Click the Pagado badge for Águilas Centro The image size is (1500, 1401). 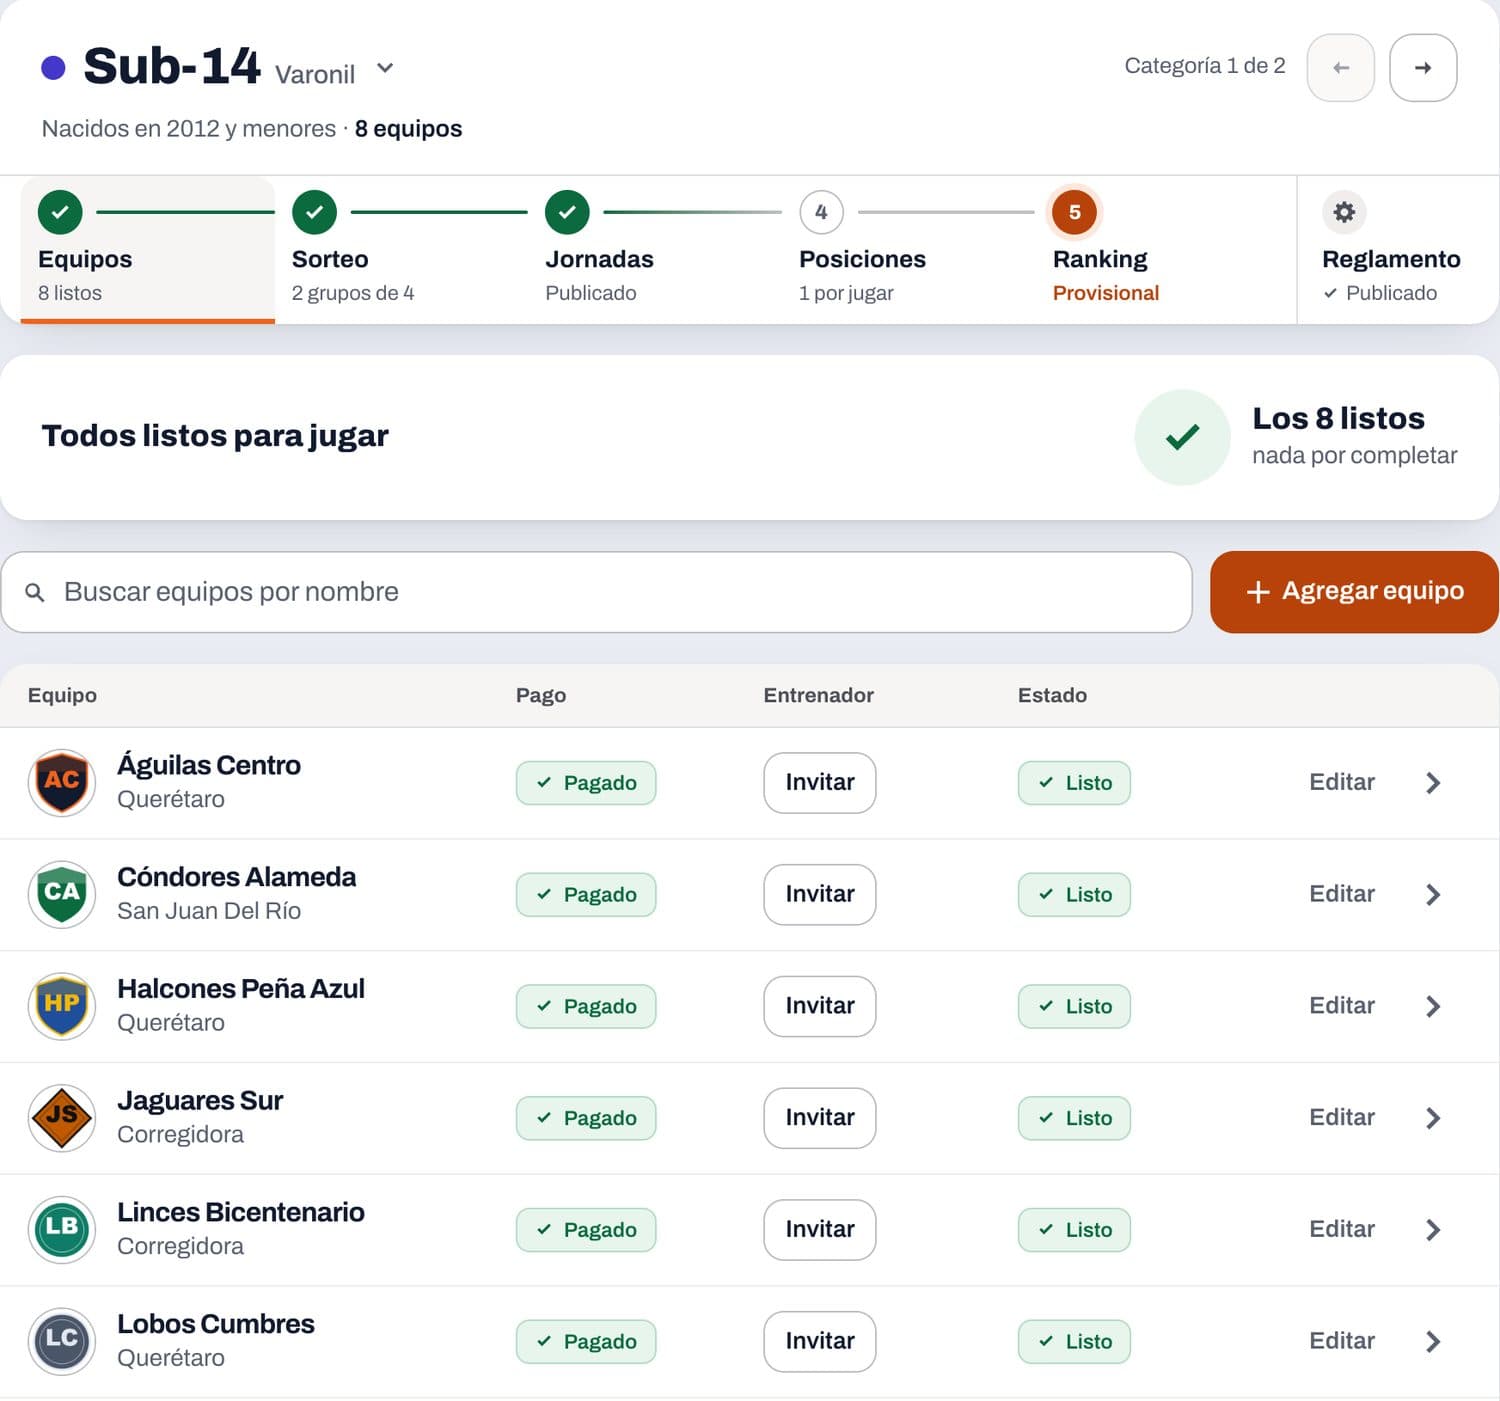pos(586,783)
